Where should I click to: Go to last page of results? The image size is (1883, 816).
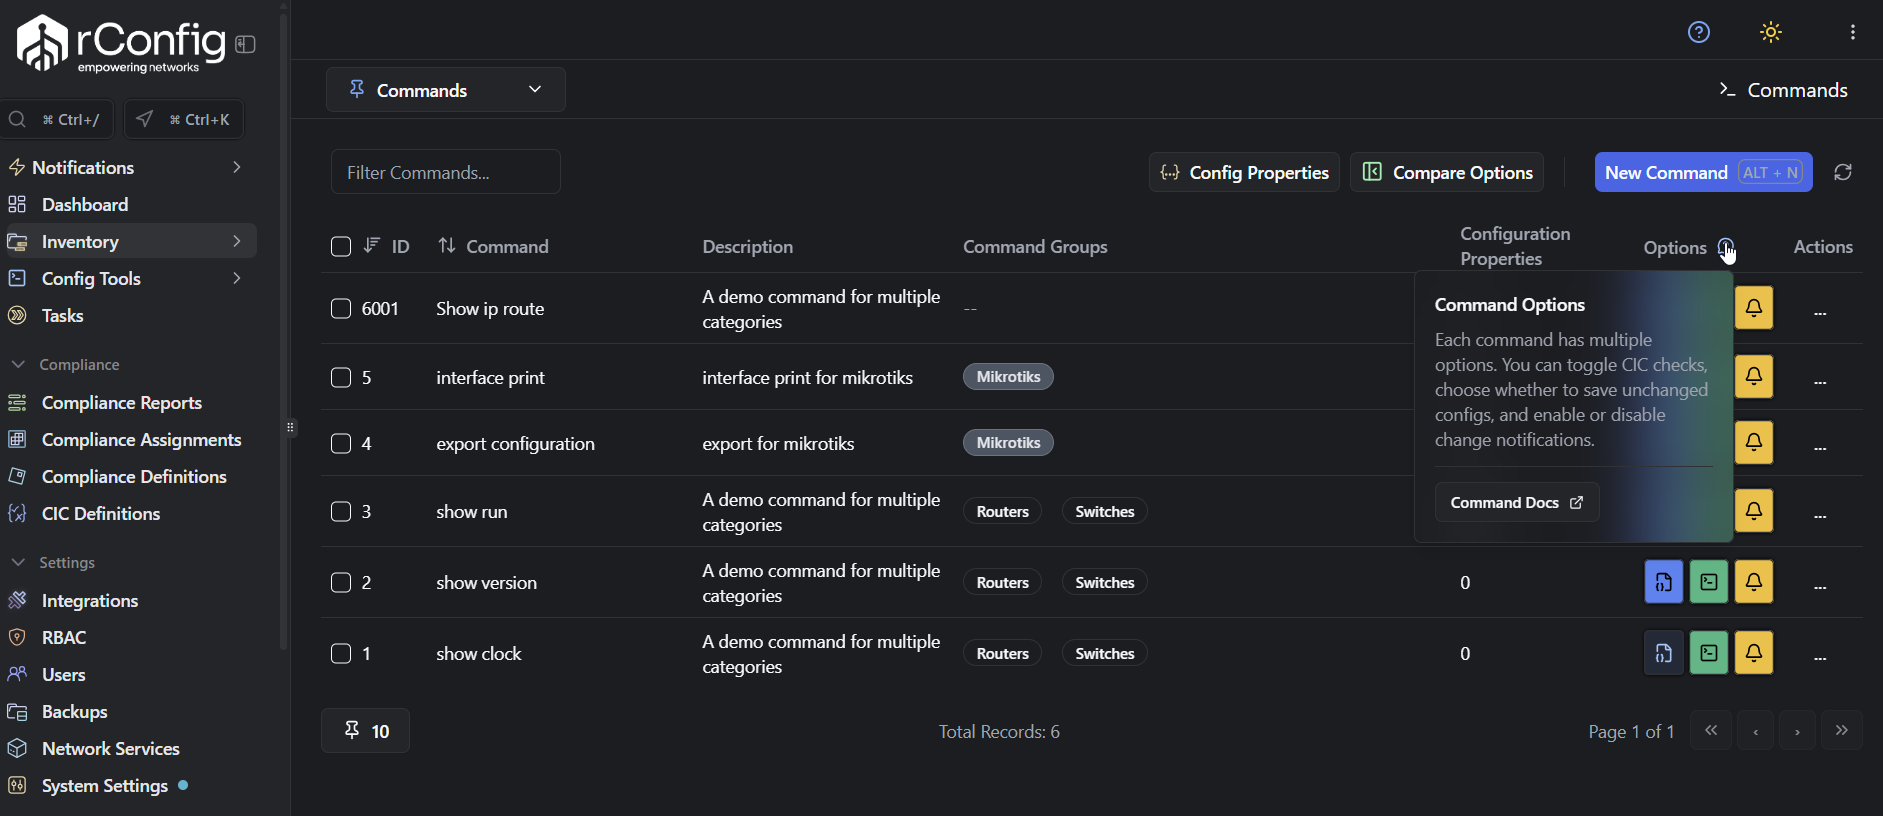(1842, 730)
